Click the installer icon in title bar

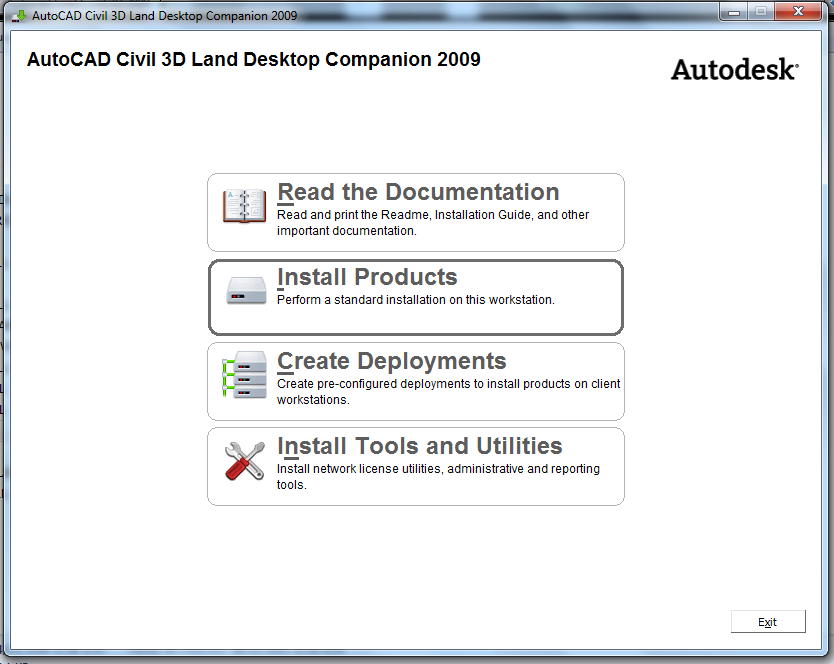19,16
